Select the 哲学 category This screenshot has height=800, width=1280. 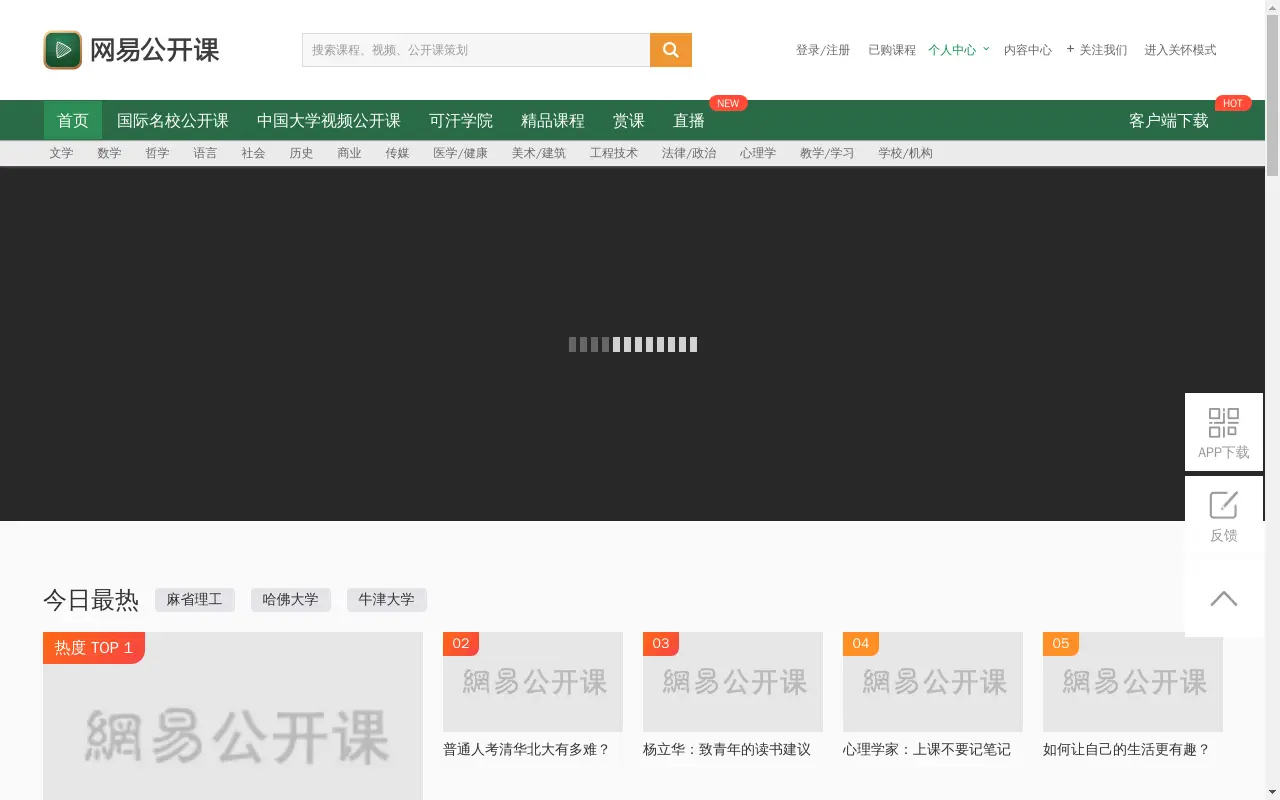[x=157, y=153]
